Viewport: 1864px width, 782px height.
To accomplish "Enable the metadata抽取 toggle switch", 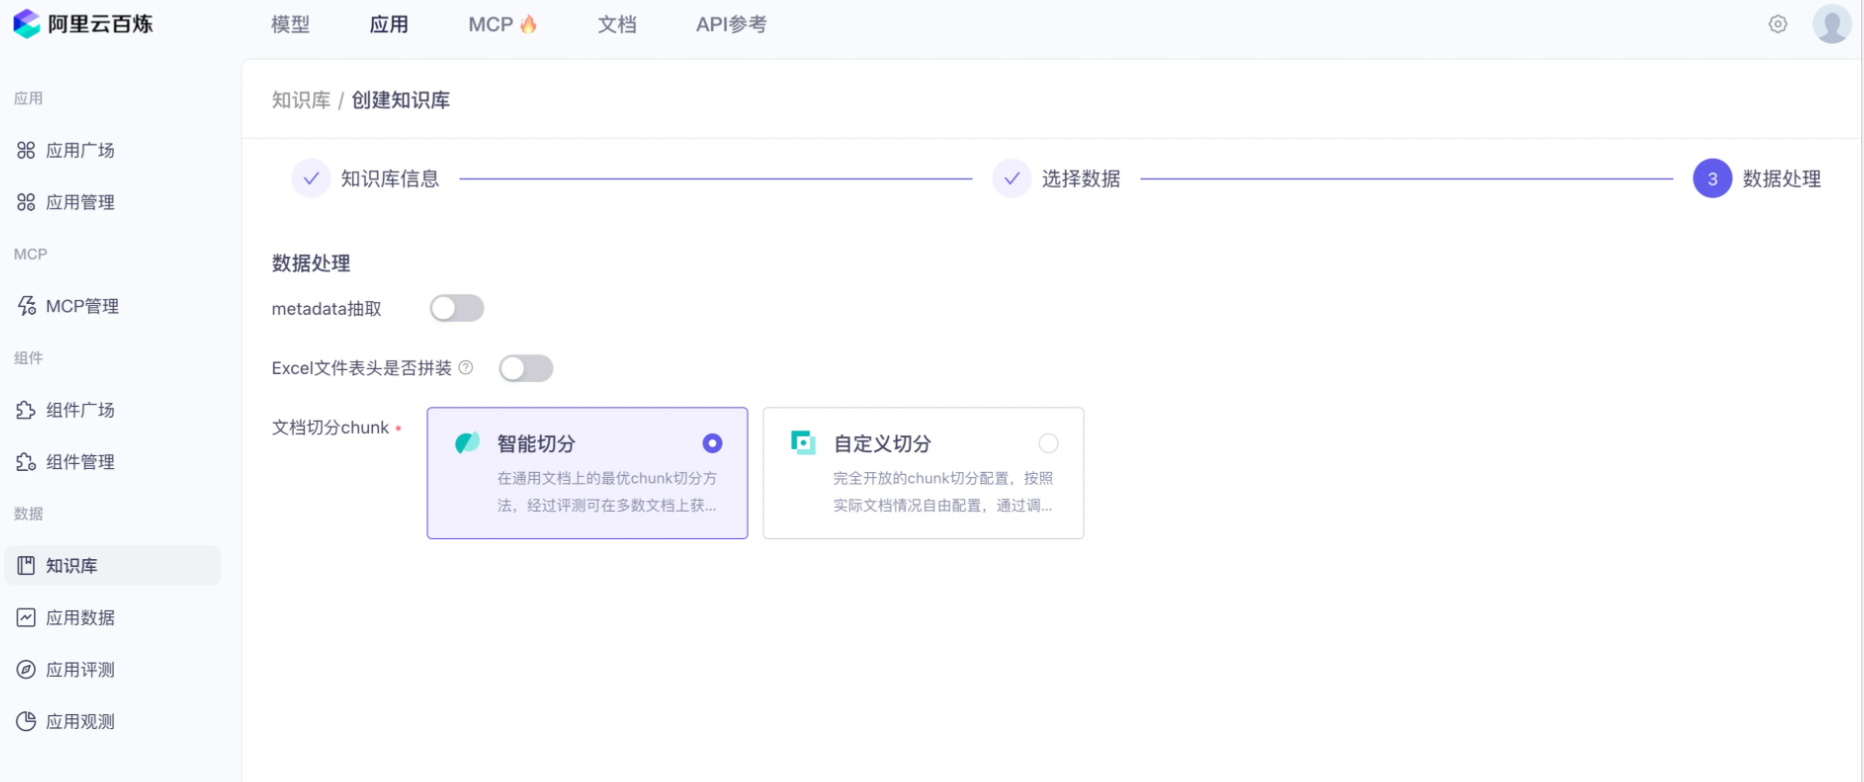I will coord(457,308).
